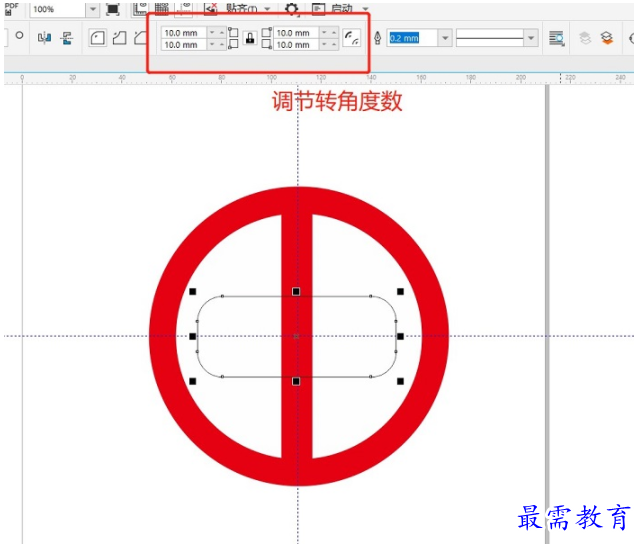The image size is (639, 549).
Task: Select the chamfered corner style button
Action: click(x=141, y=38)
